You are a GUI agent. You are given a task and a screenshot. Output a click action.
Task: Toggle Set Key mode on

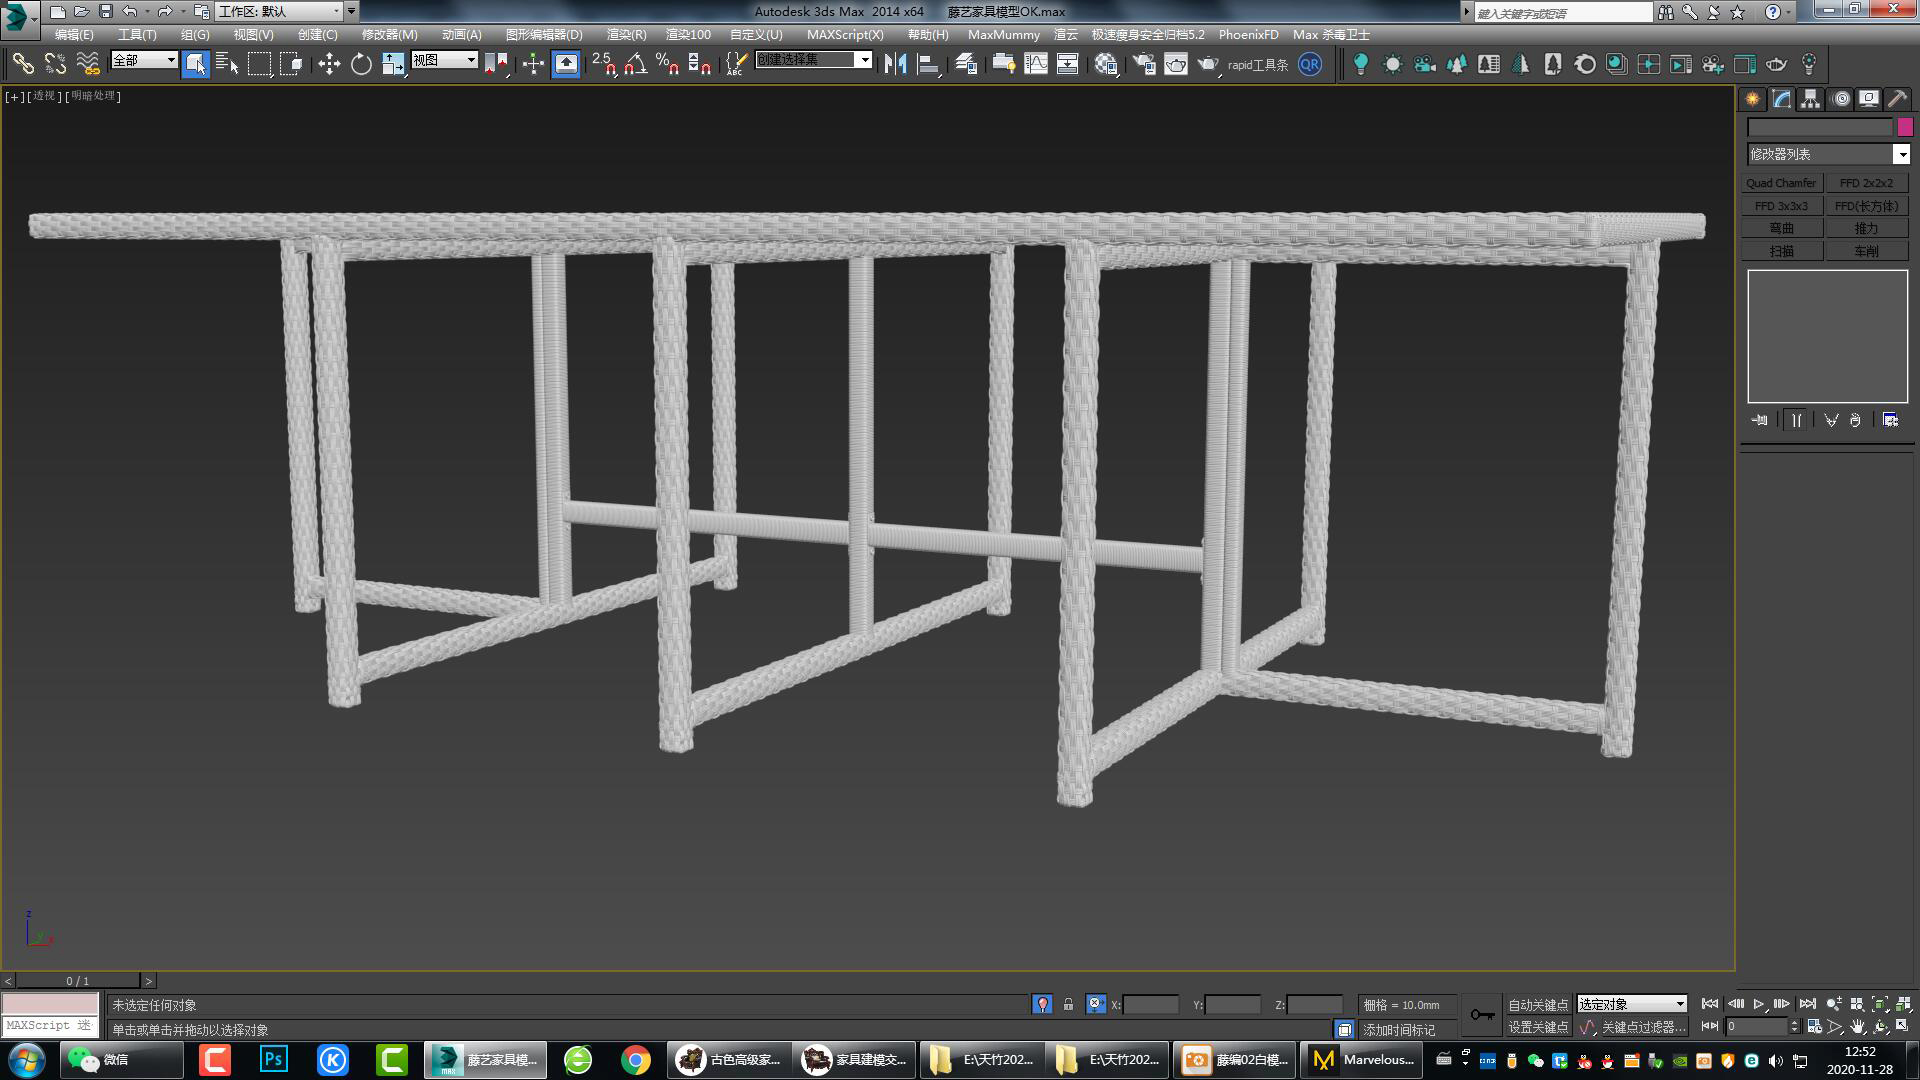(1540, 1027)
